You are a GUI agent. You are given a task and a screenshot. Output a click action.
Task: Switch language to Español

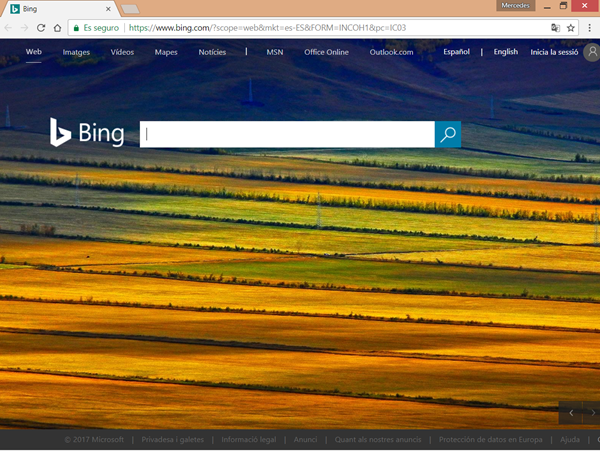tap(457, 52)
